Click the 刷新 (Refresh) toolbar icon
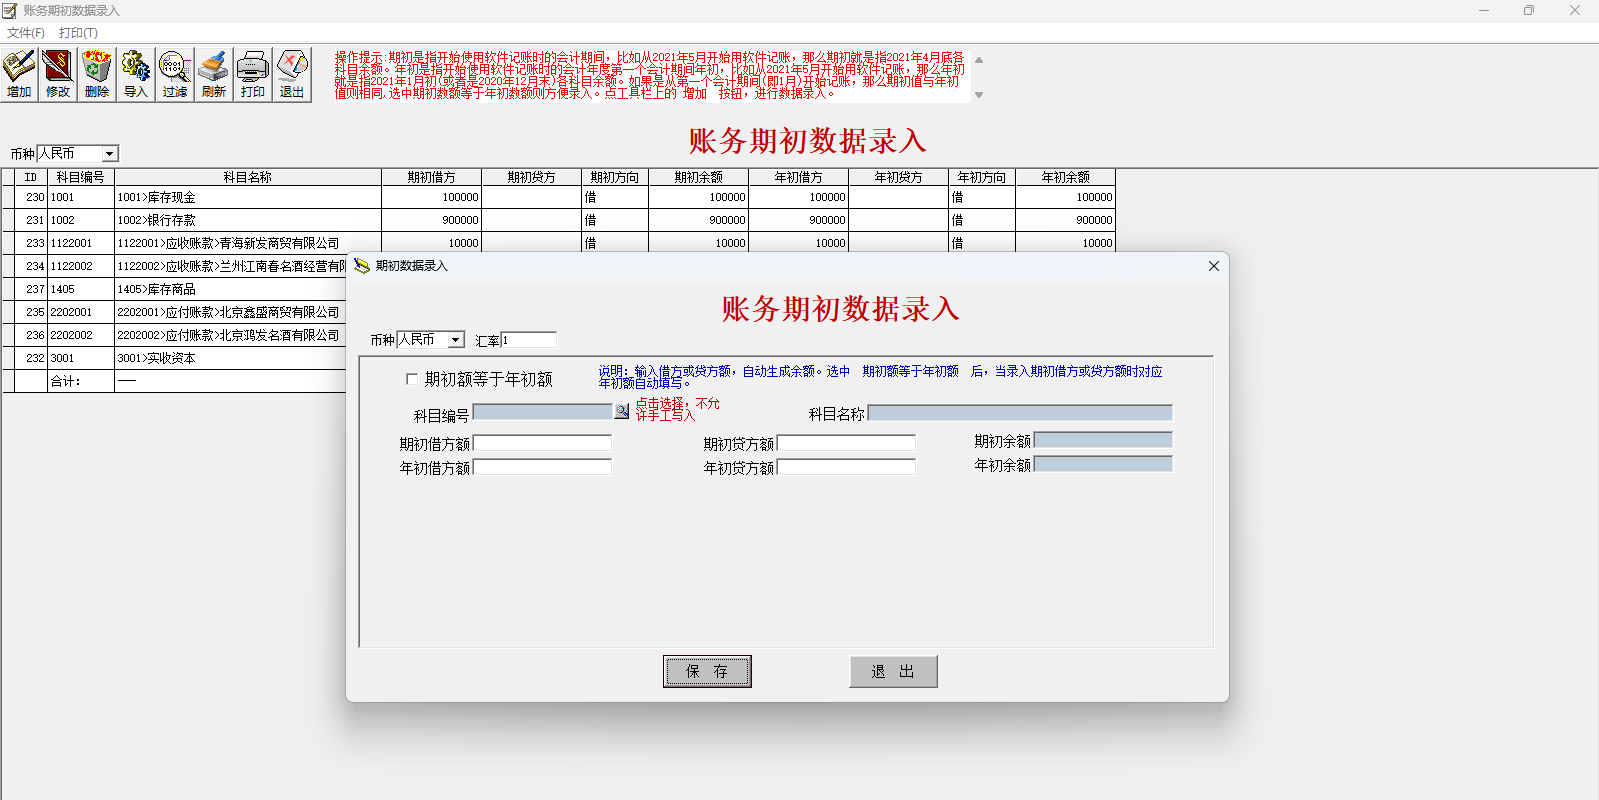1599x800 pixels. [x=214, y=74]
